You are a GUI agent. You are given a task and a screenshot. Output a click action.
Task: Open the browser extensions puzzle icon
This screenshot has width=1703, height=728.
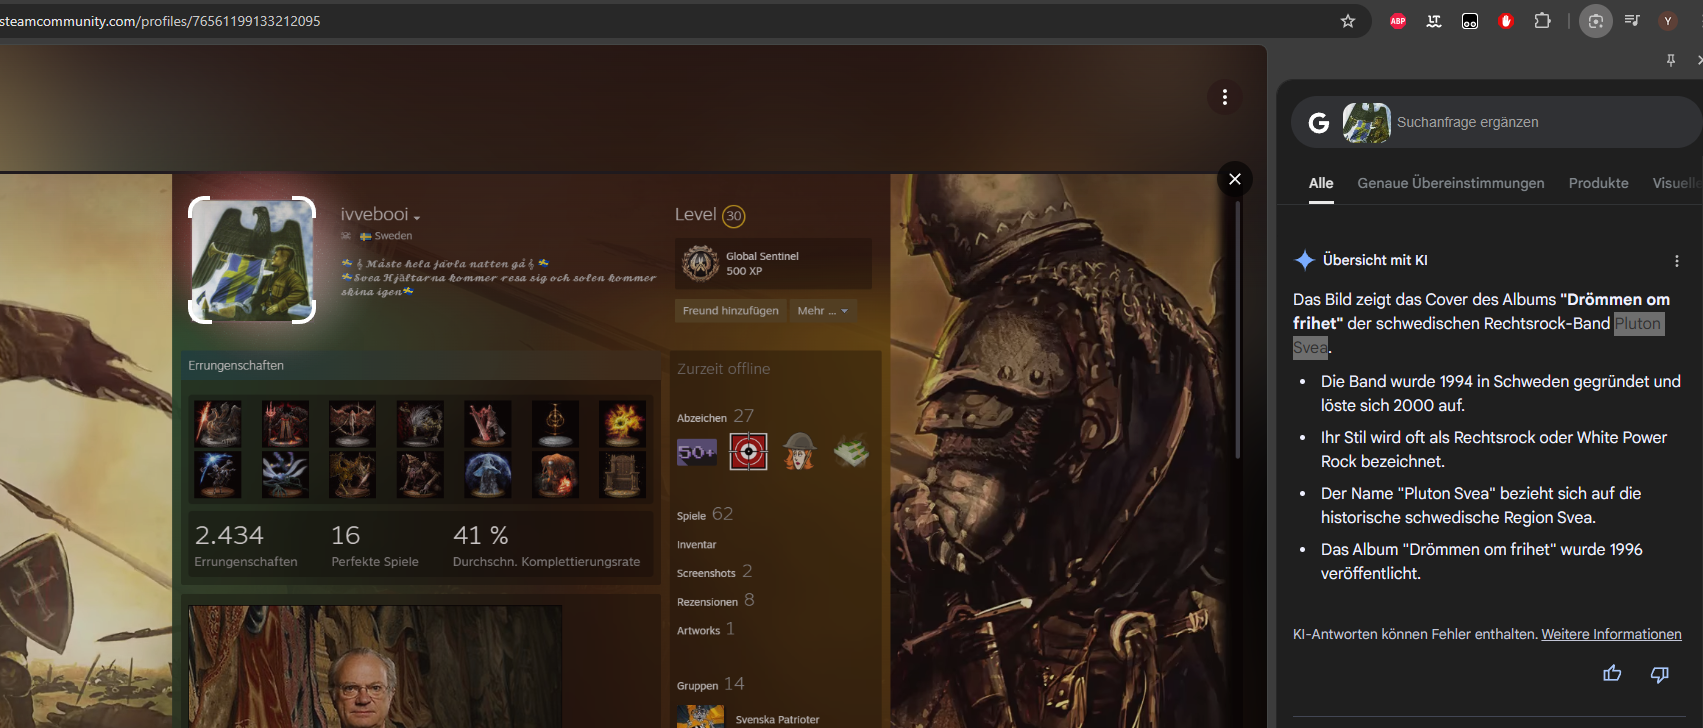1542,21
